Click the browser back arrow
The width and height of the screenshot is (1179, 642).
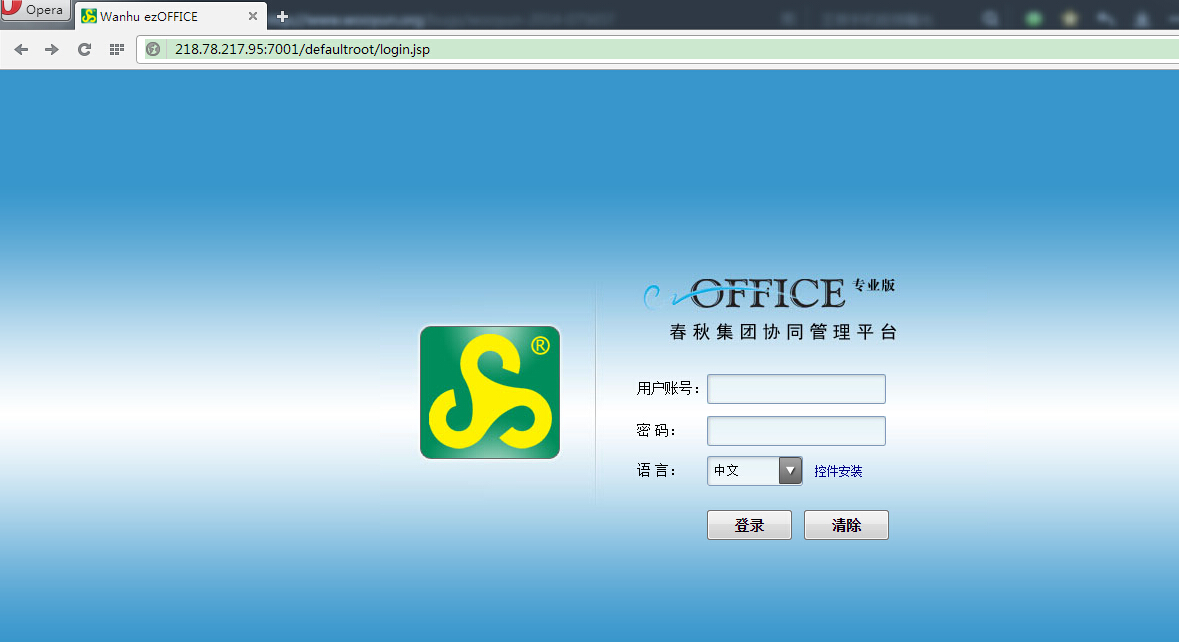[21, 50]
